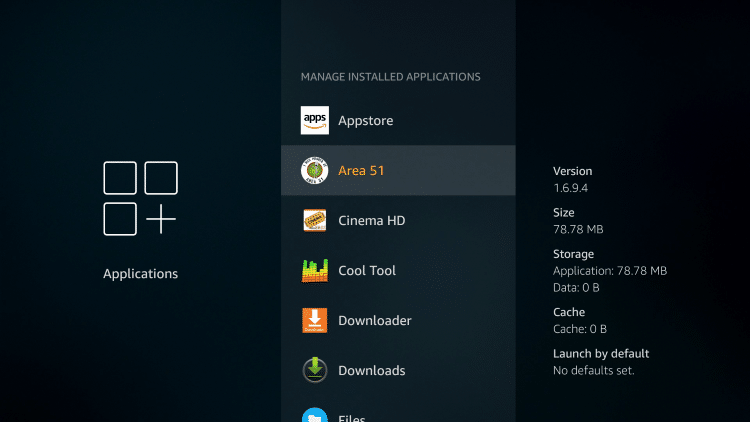Image resolution: width=750 pixels, height=422 pixels.
Task: Click the green Downloads arrow icon
Action: (x=315, y=370)
